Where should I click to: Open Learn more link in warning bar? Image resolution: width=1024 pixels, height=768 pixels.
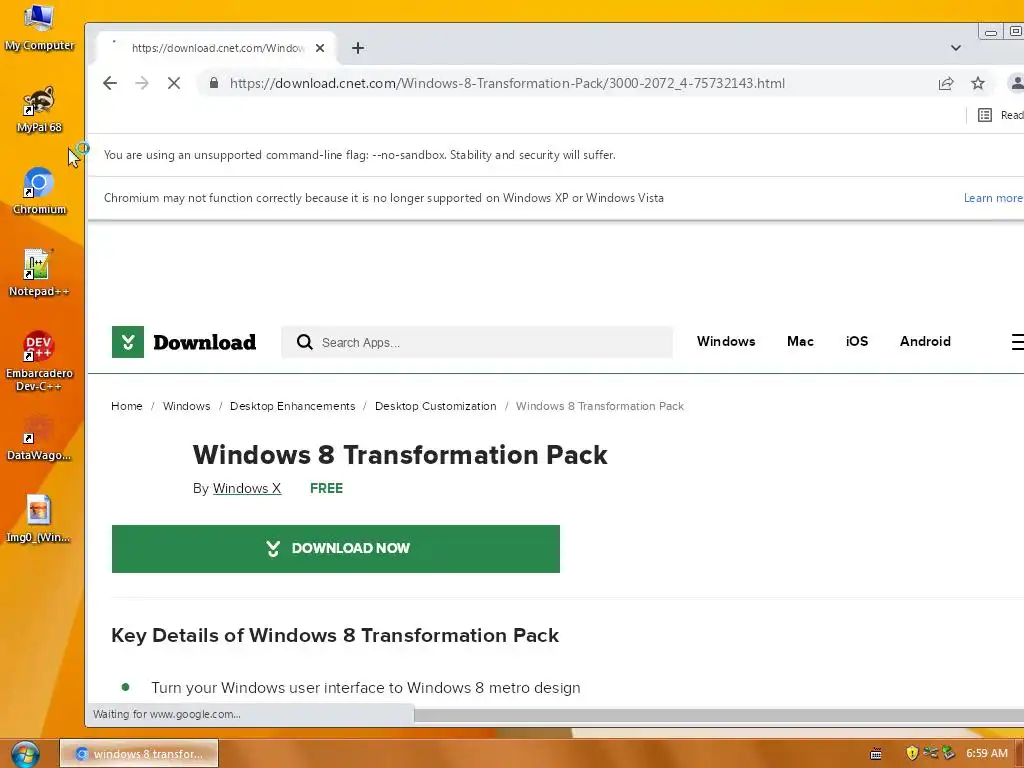coord(993,198)
